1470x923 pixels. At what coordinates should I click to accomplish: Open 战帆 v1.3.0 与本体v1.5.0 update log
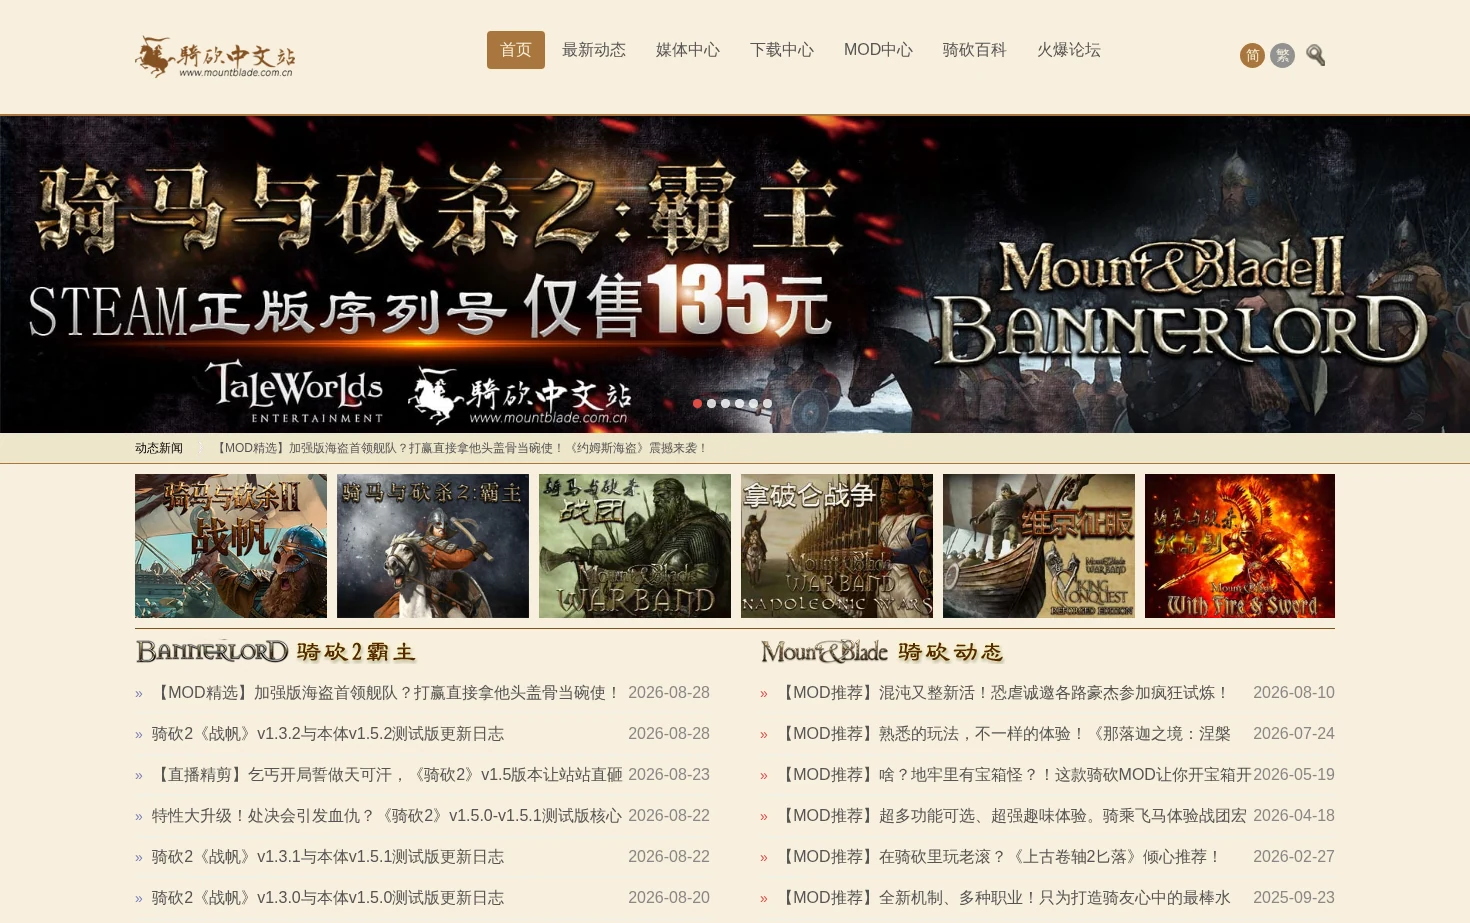pyautogui.click(x=328, y=898)
